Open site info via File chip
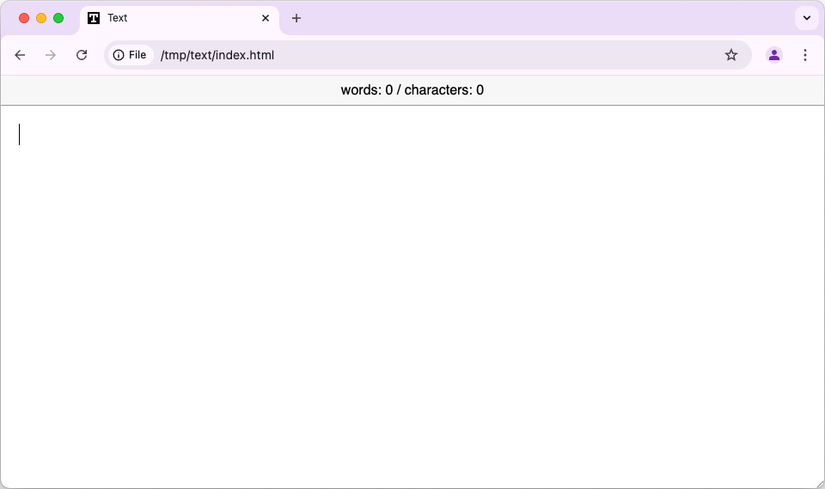Screen dimensions: 825x489 coord(130,55)
